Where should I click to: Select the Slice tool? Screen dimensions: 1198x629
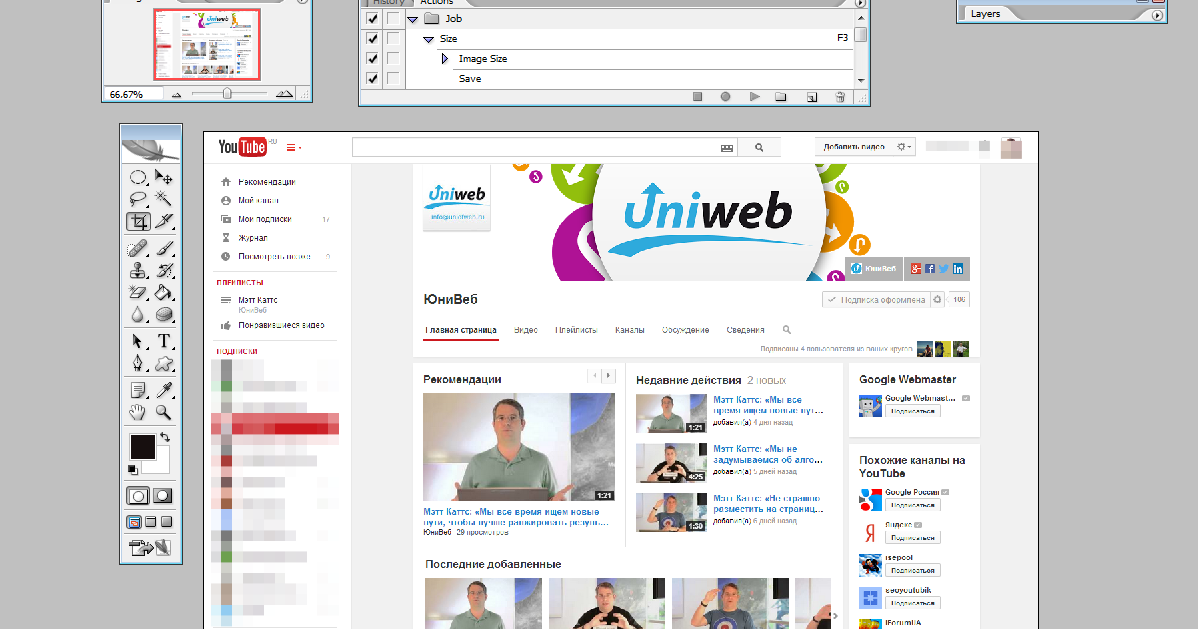(x=164, y=222)
